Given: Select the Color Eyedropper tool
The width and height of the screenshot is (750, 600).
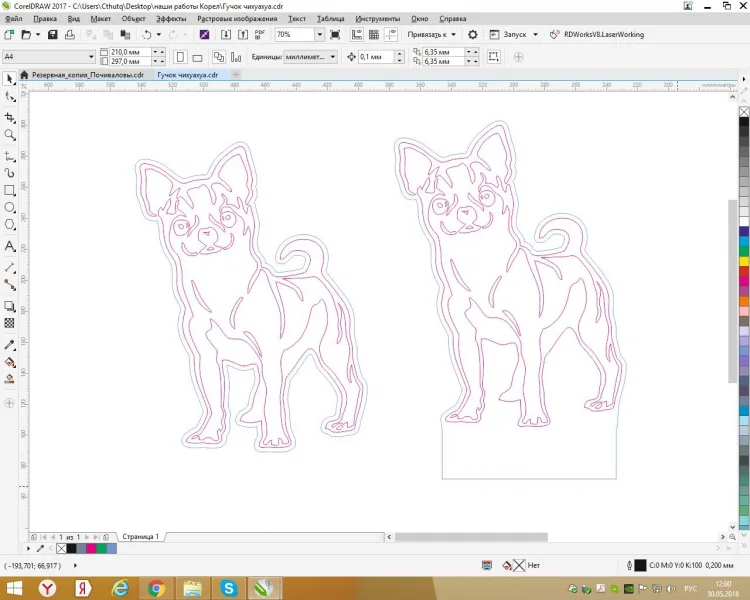Looking at the screenshot, I should point(10,344).
